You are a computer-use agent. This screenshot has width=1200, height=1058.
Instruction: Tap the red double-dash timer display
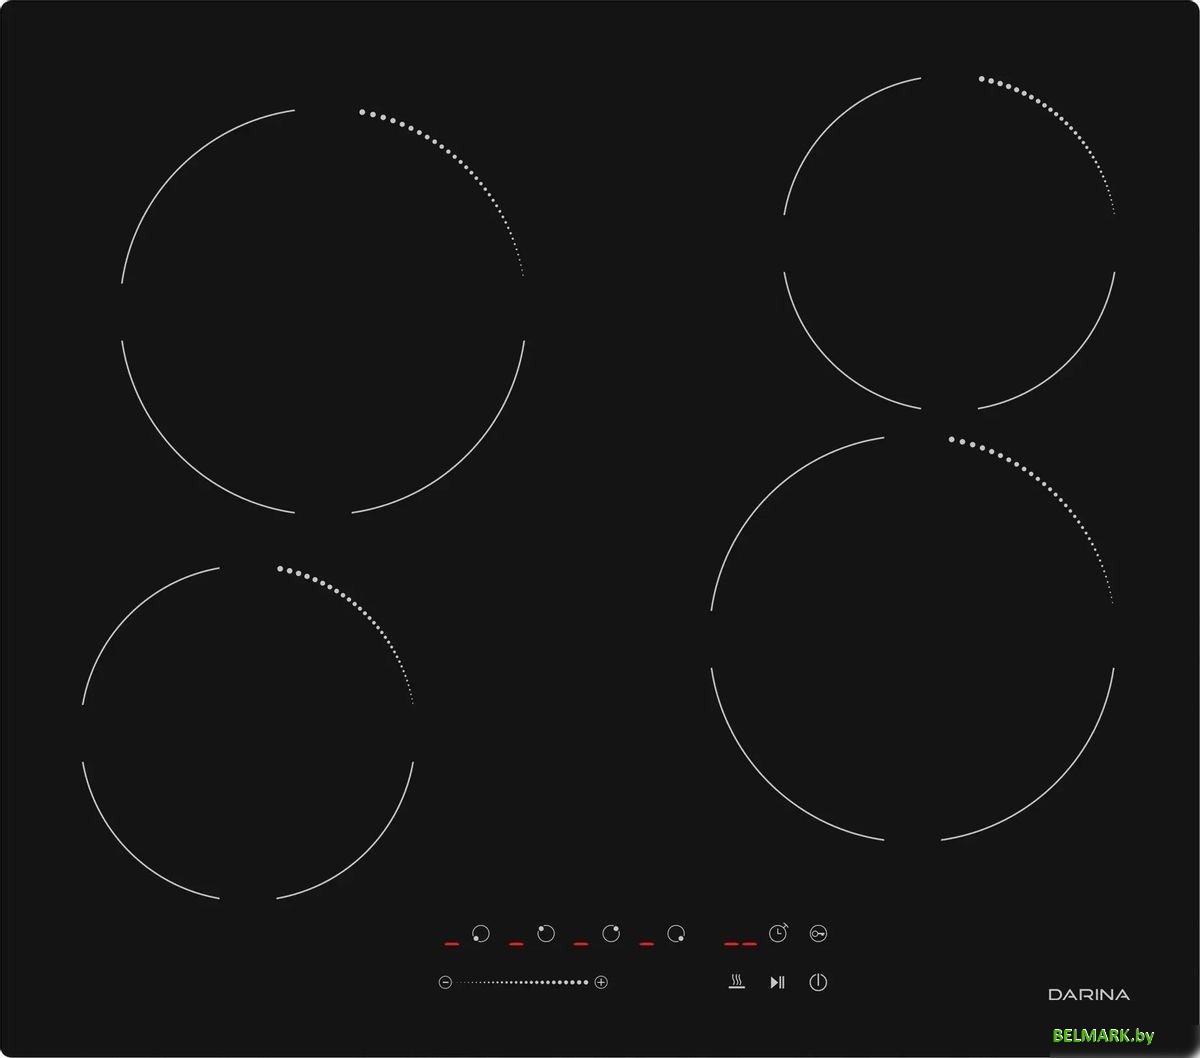740,943
